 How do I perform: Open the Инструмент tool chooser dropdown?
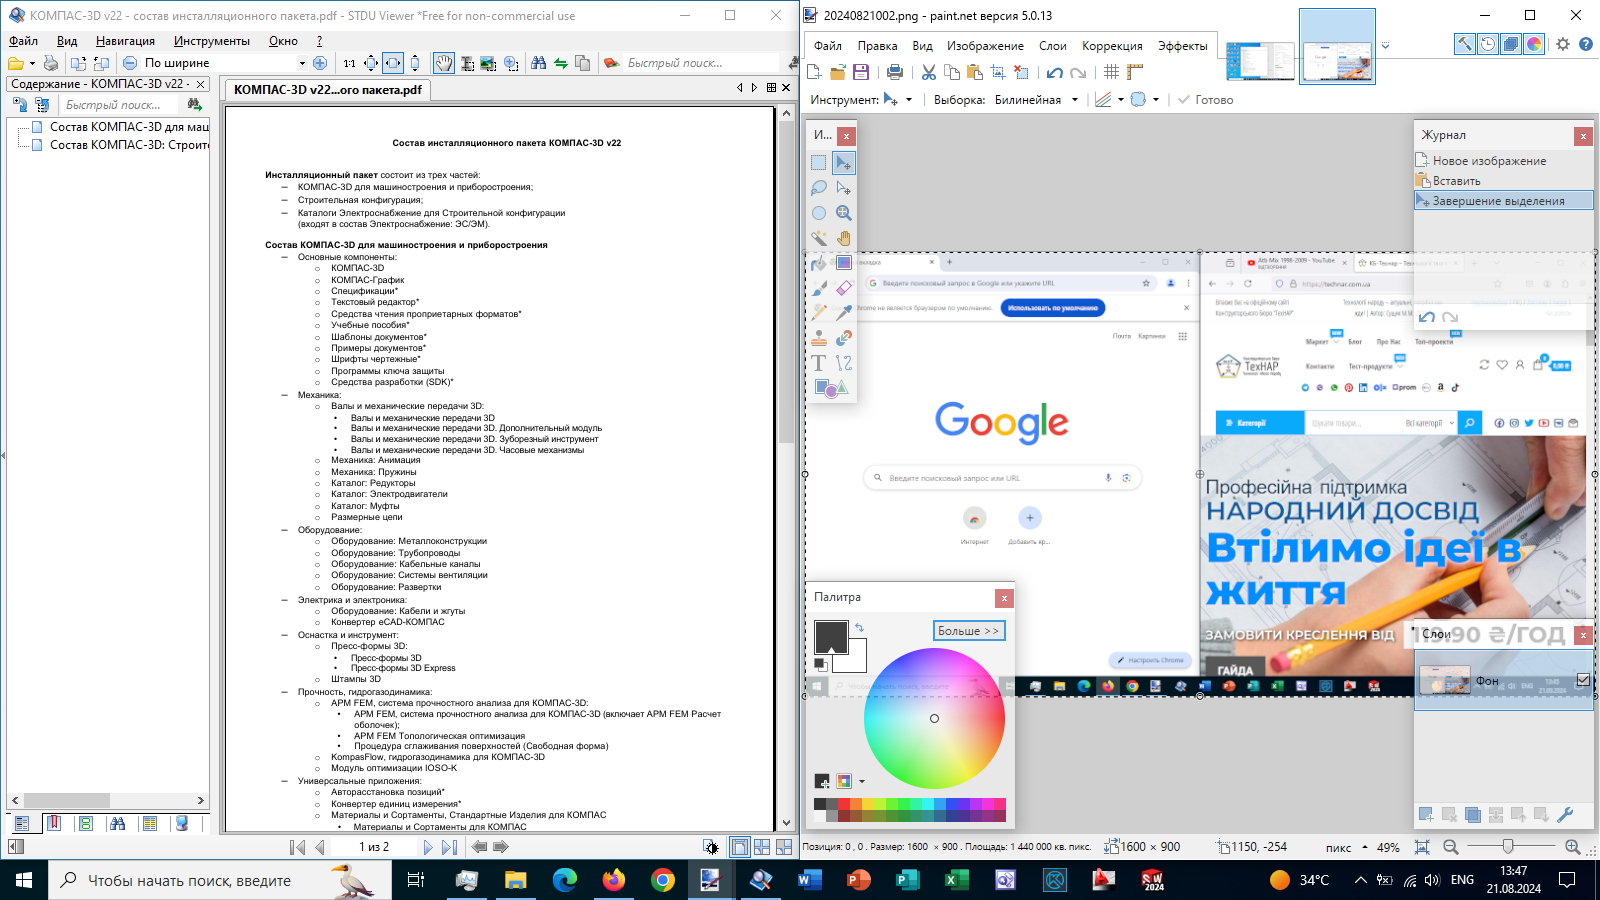coord(909,100)
